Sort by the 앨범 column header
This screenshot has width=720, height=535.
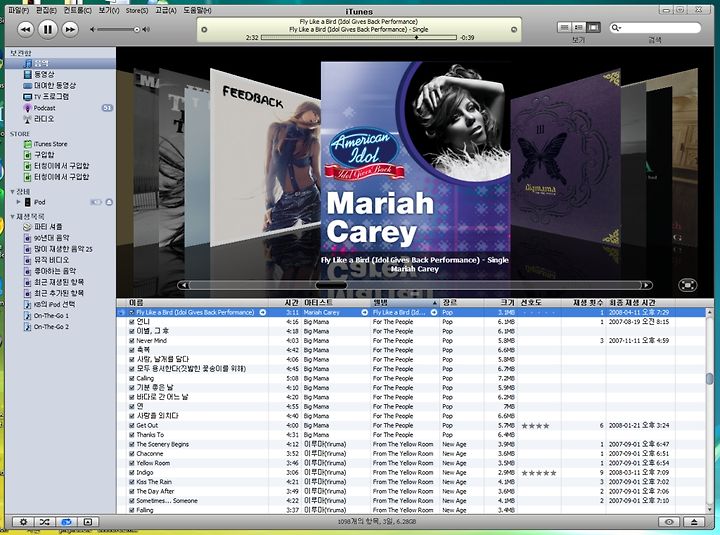405,303
